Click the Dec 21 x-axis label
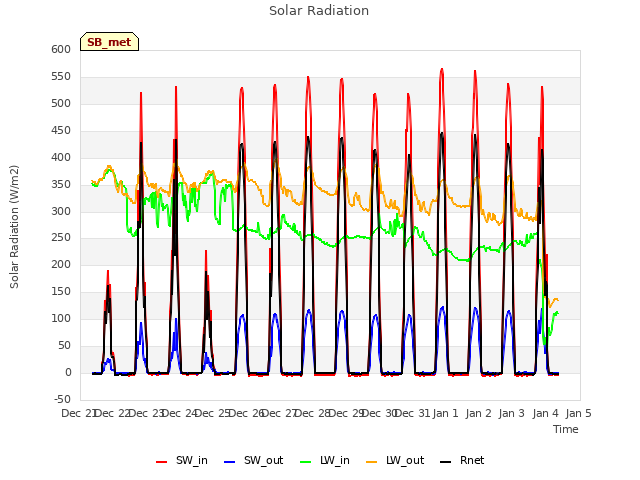Image resolution: width=640 pixels, height=480 pixels. click(78, 413)
